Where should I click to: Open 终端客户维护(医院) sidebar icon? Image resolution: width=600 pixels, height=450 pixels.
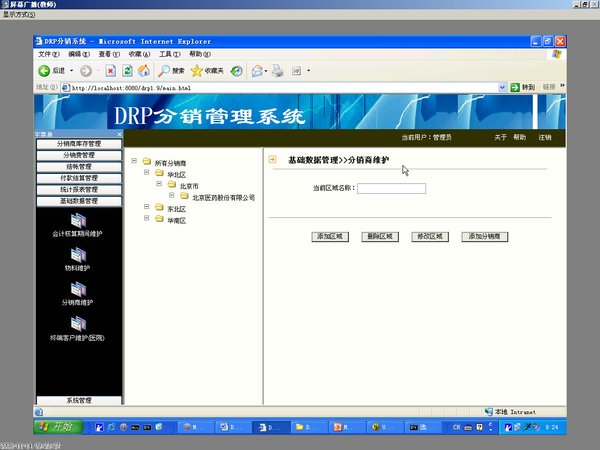[x=78, y=324]
